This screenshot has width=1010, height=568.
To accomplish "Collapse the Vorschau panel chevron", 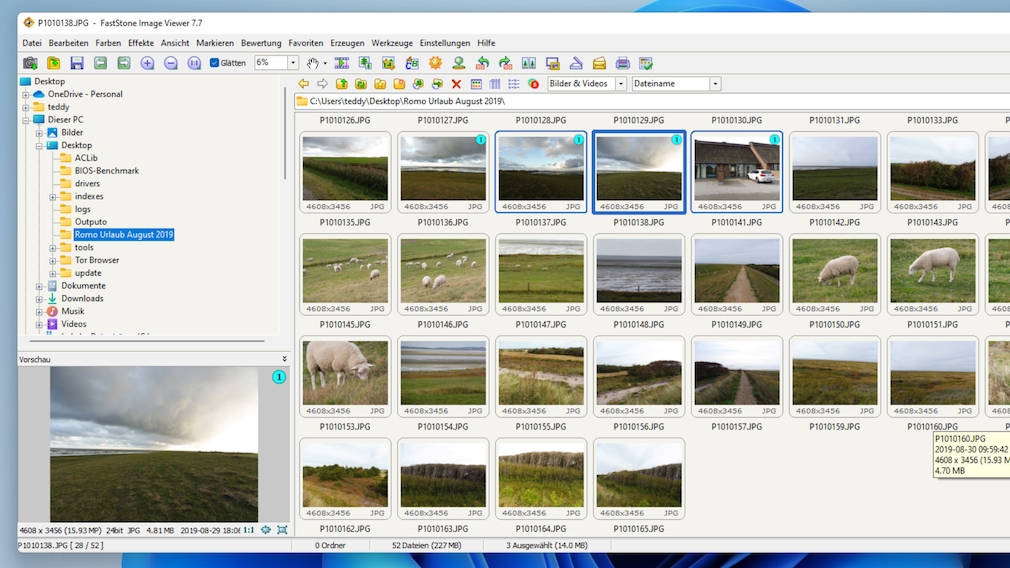I will (x=284, y=359).
